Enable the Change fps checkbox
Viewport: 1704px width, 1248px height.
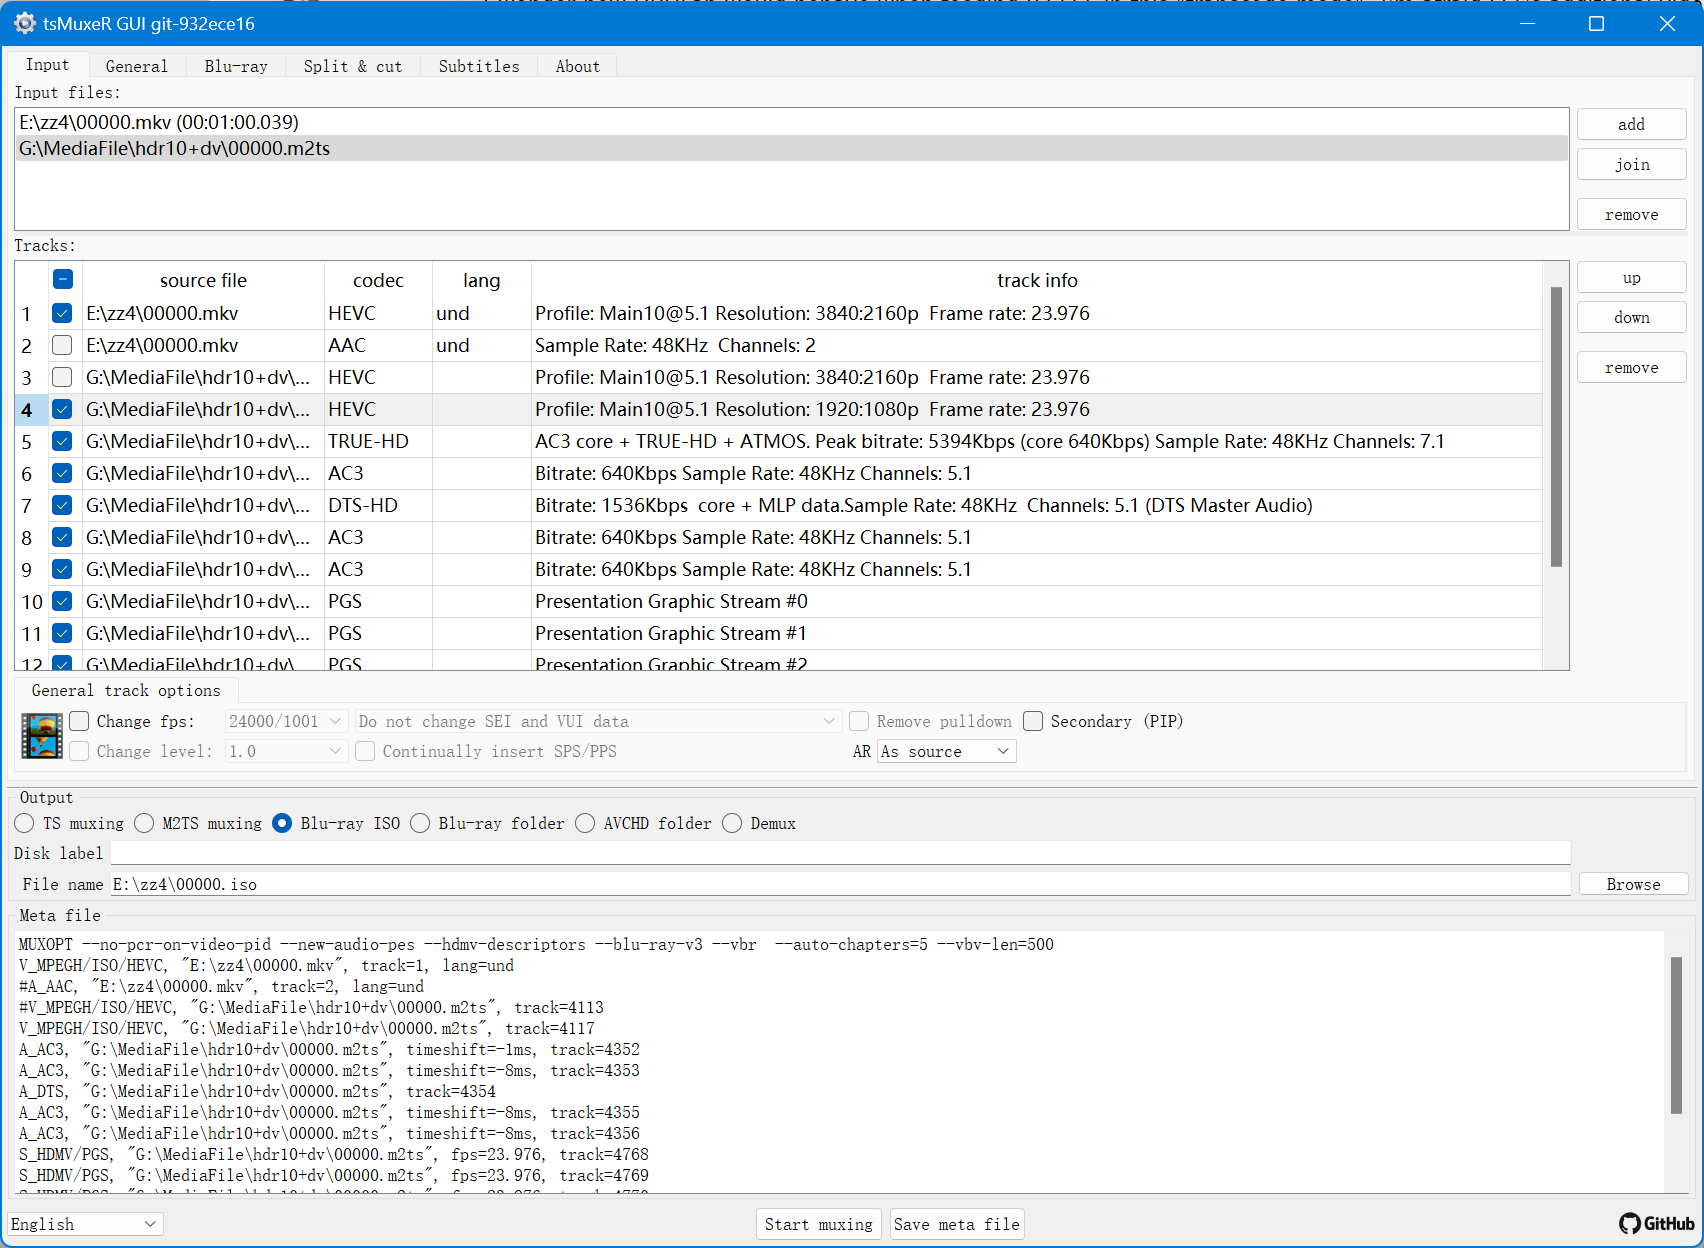(80, 721)
